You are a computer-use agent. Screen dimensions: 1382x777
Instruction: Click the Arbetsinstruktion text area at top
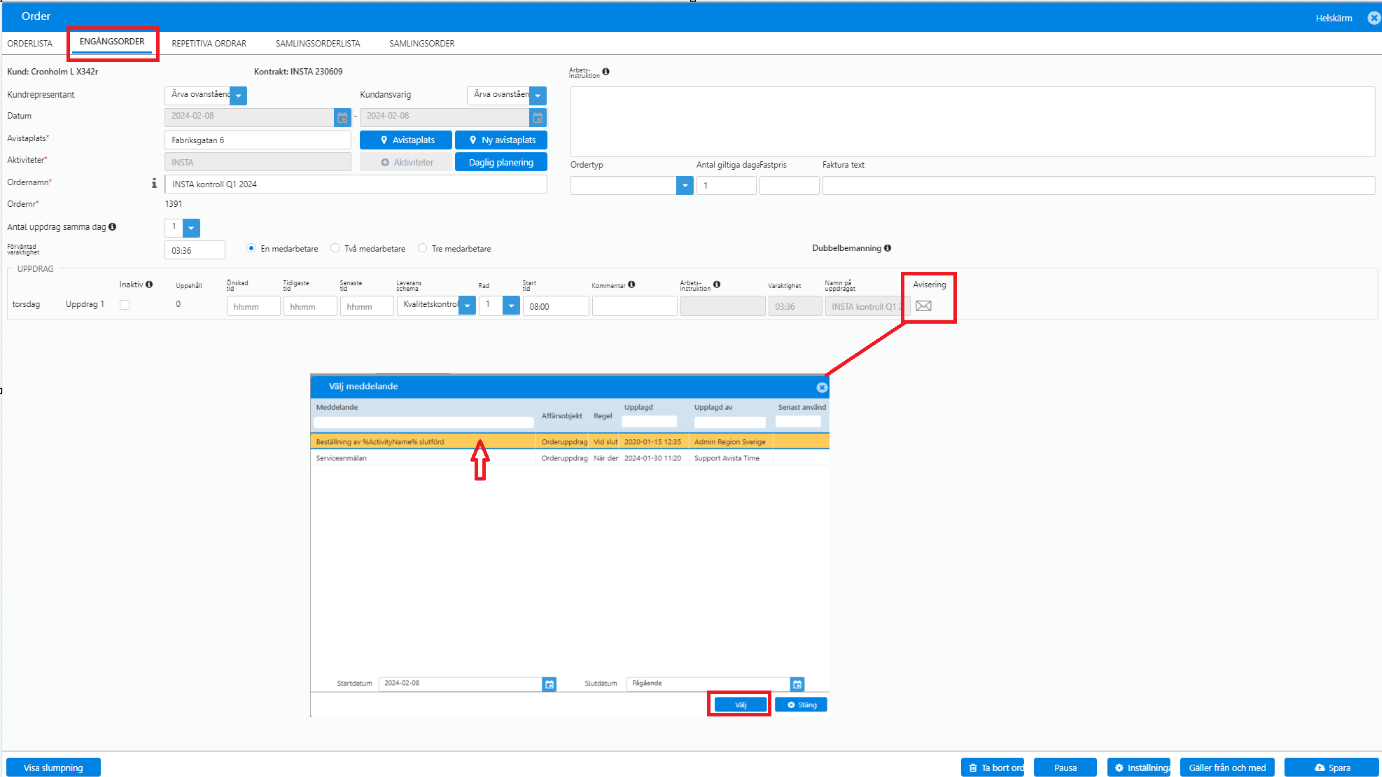coord(974,120)
